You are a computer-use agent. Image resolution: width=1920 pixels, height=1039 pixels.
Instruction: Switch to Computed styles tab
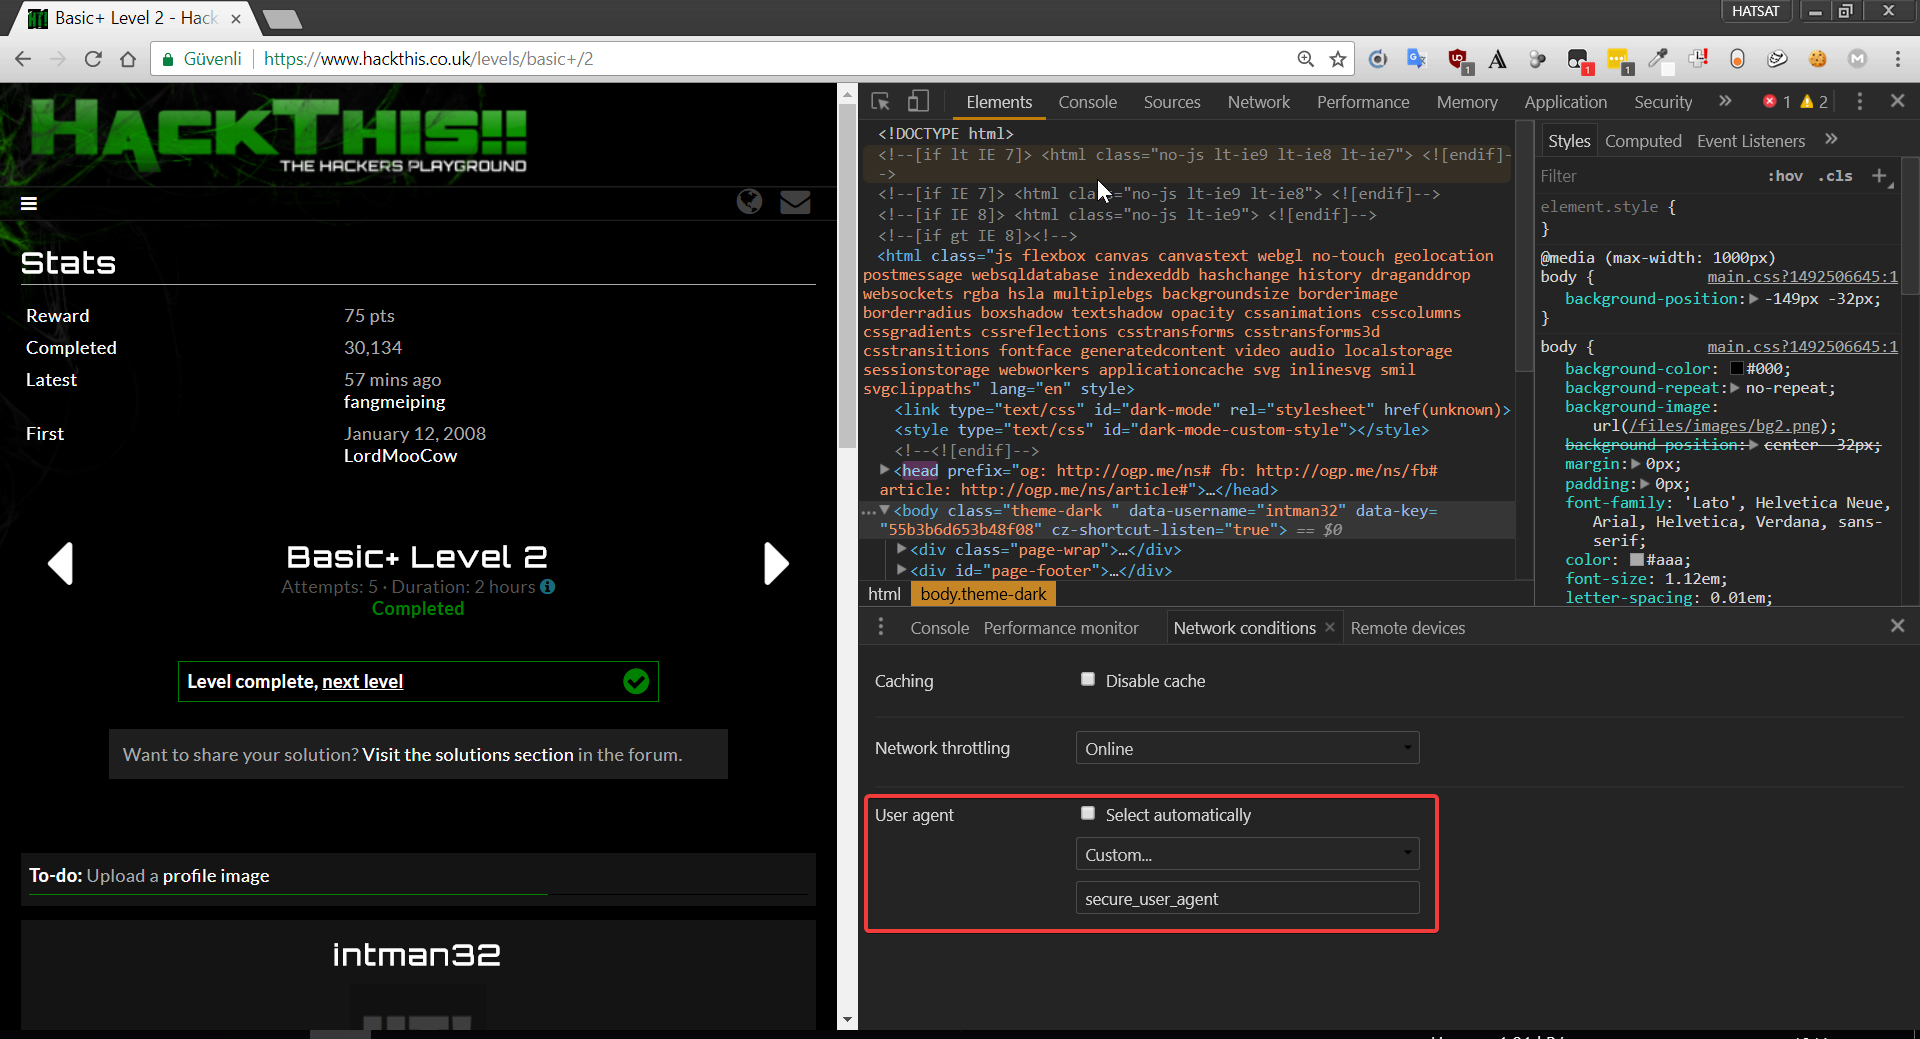(x=1642, y=141)
